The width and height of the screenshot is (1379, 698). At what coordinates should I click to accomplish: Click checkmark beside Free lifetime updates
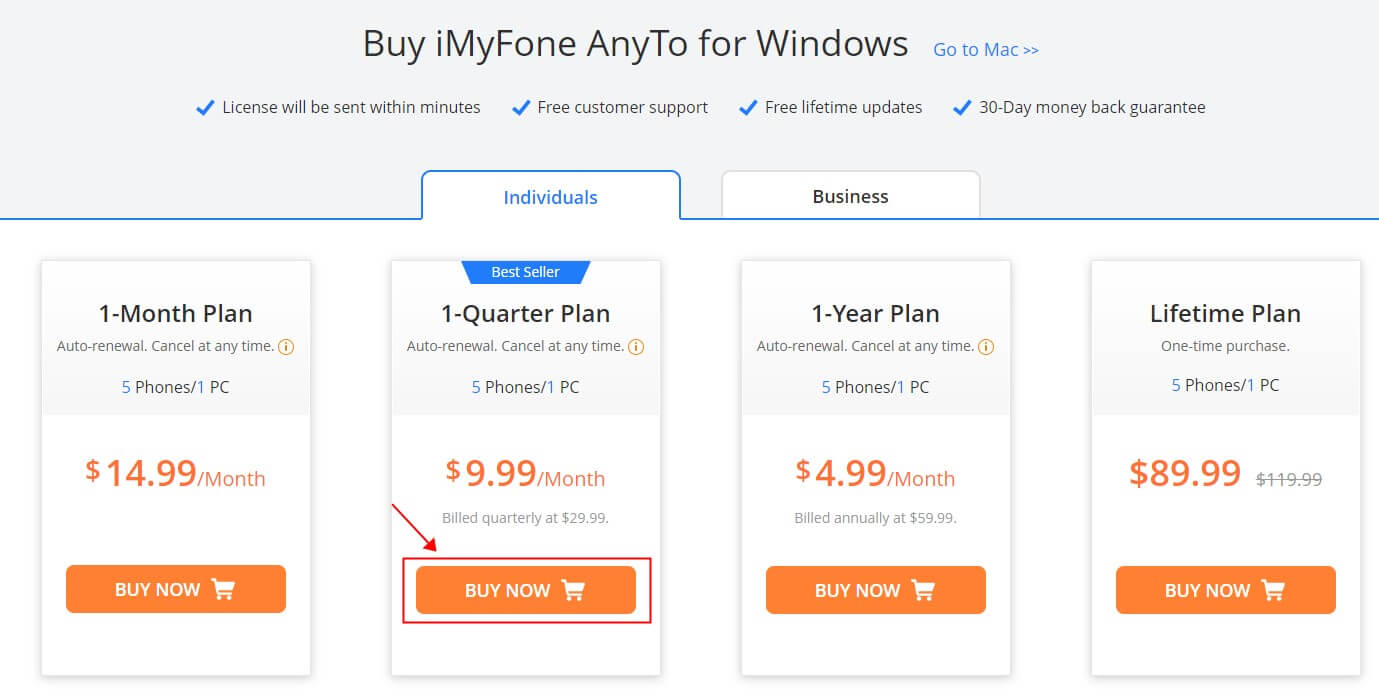tap(747, 107)
